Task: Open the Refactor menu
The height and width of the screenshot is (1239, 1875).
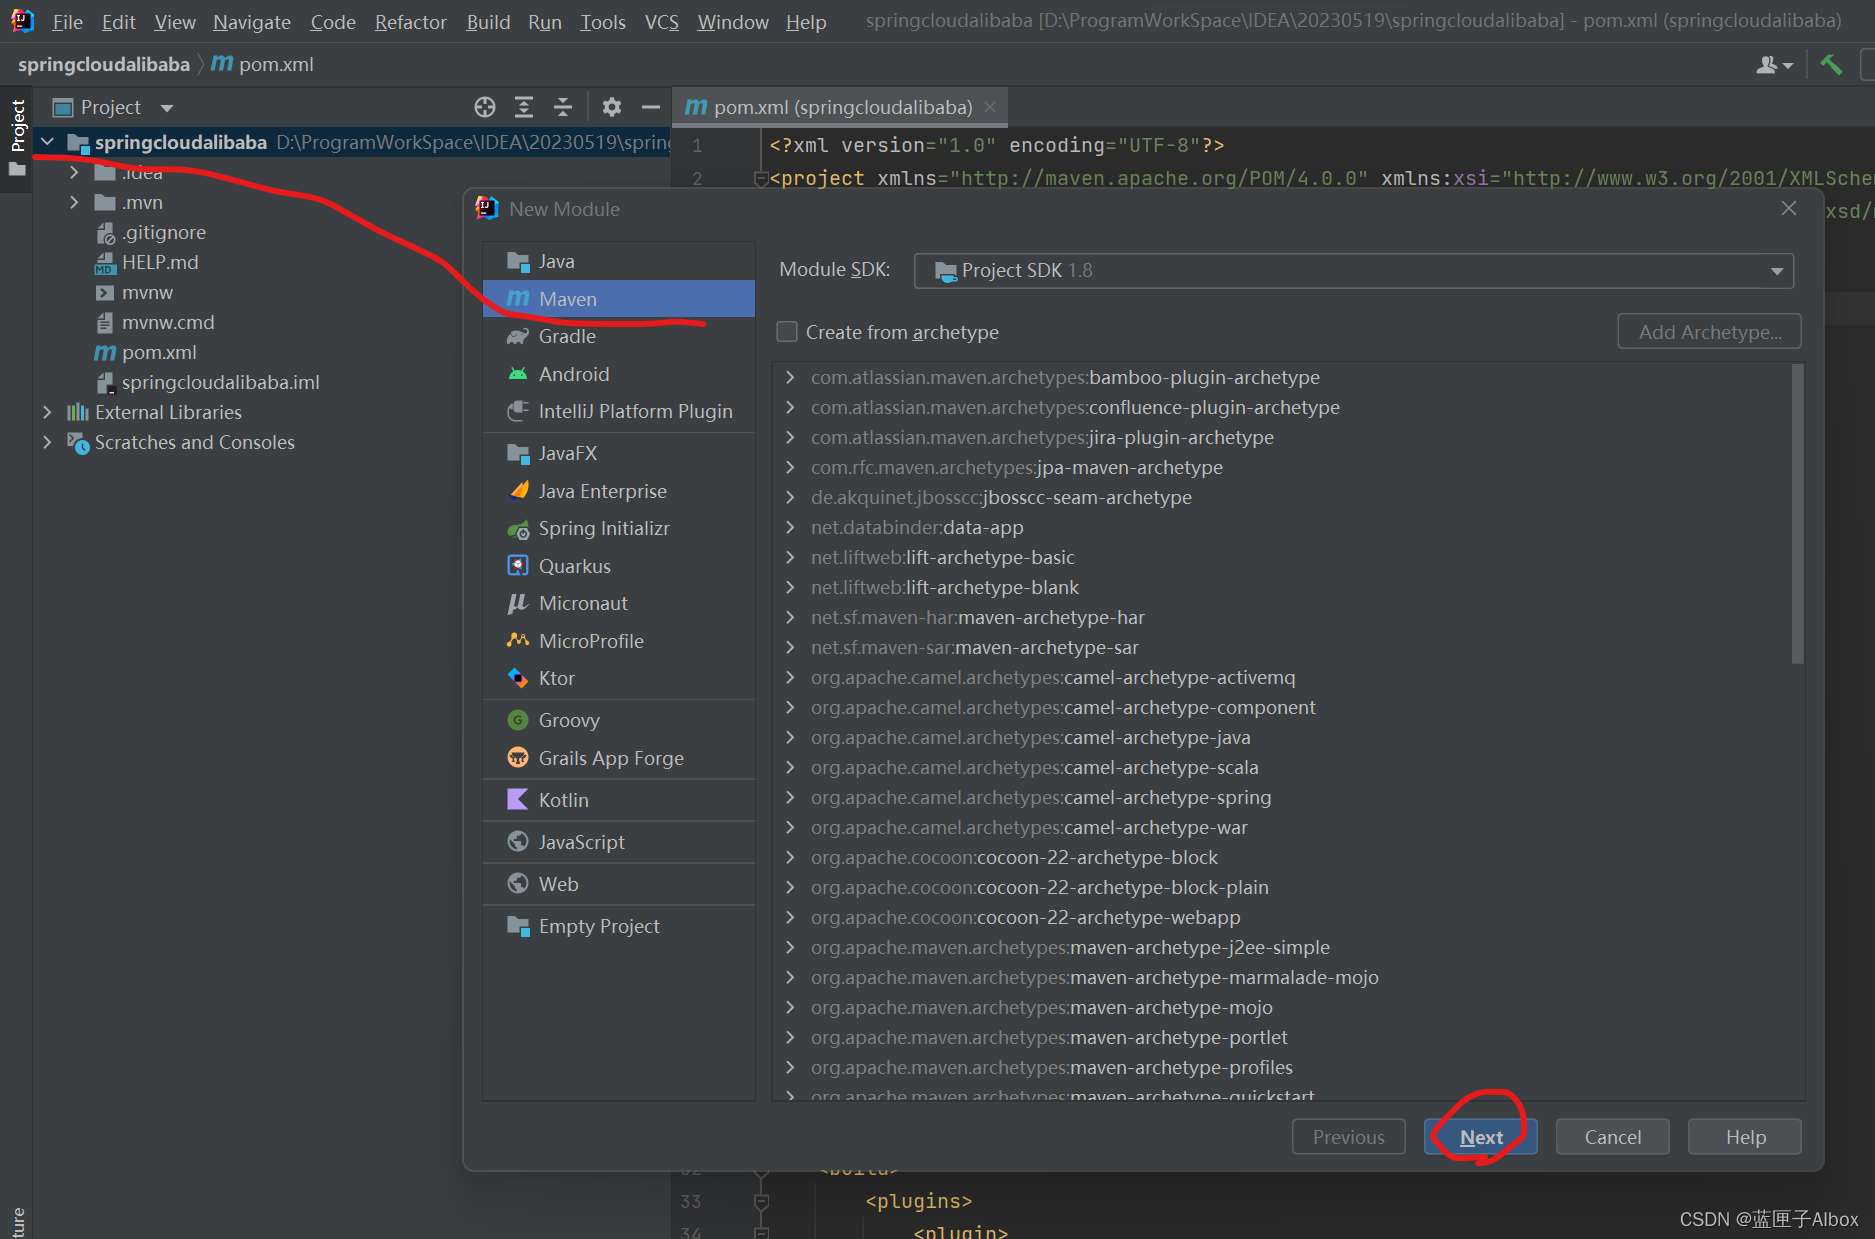Action: (x=410, y=22)
